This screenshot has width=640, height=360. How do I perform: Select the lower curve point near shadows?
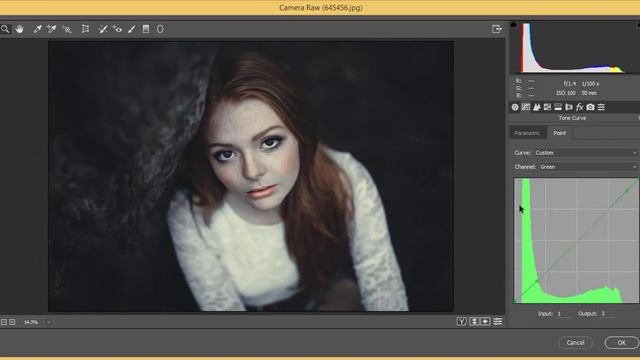537,281
